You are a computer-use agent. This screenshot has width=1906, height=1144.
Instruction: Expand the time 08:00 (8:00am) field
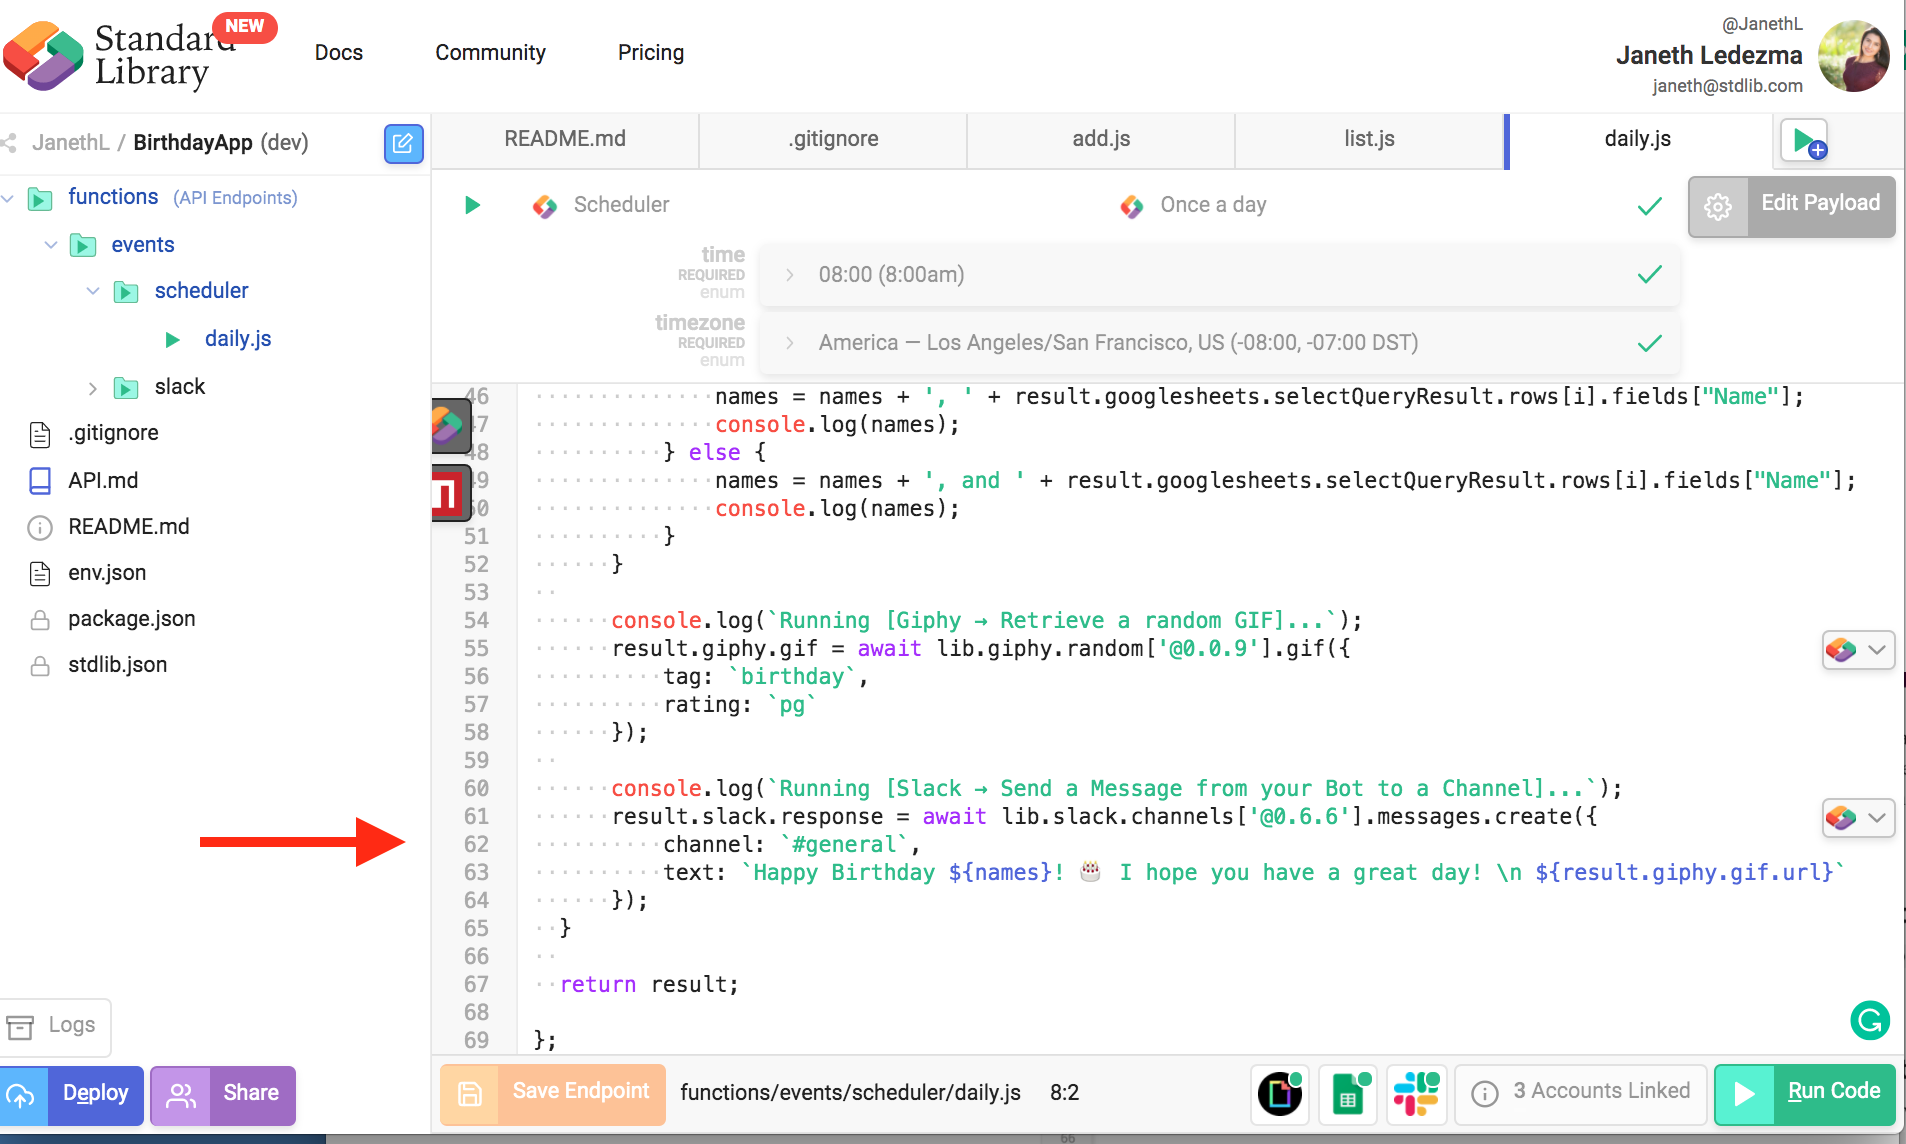click(x=1220, y=275)
